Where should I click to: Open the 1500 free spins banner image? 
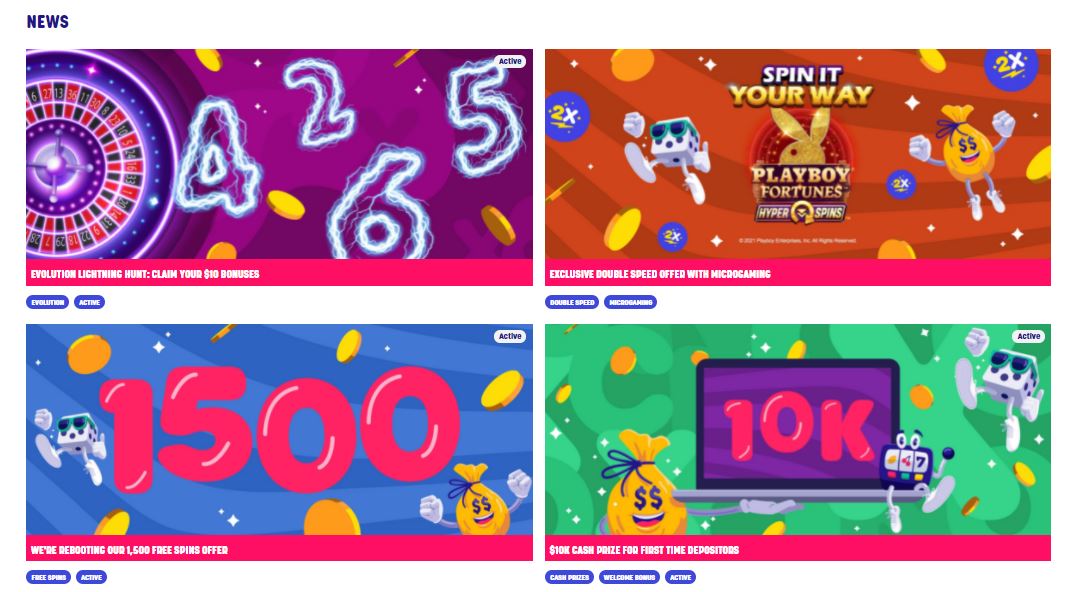(x=279, y=429)
